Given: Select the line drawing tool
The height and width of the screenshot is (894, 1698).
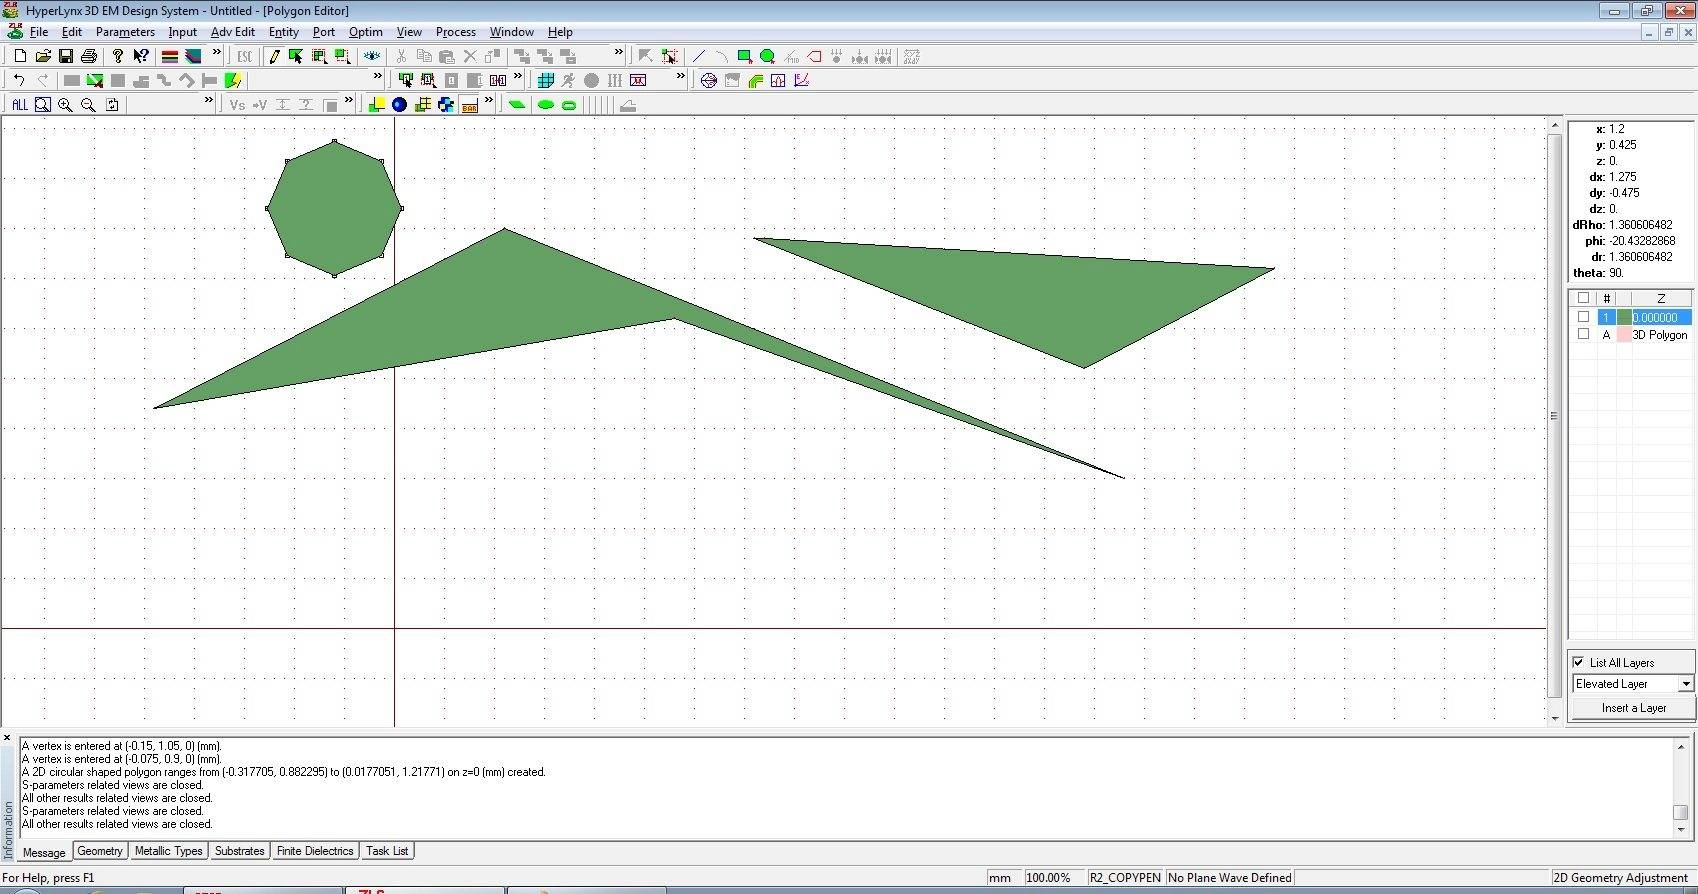Looking at the screenshot, I should tap(698, 56).
